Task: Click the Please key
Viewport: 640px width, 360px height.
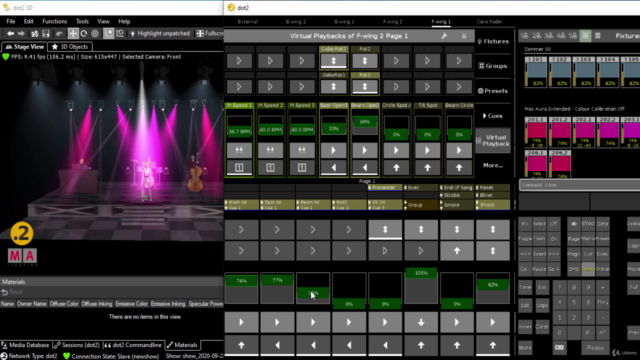Action: [x=595, y=348]
